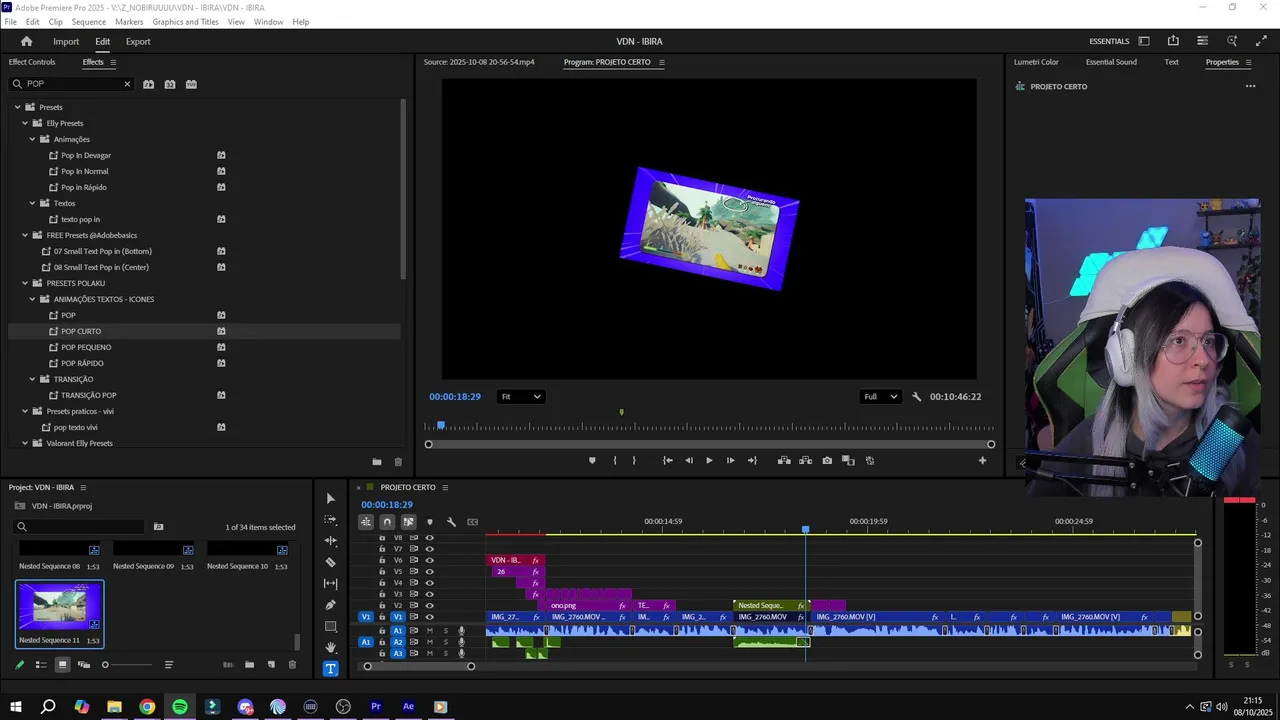Collapse the TRANSIÇÃO folder

point(32,379)
